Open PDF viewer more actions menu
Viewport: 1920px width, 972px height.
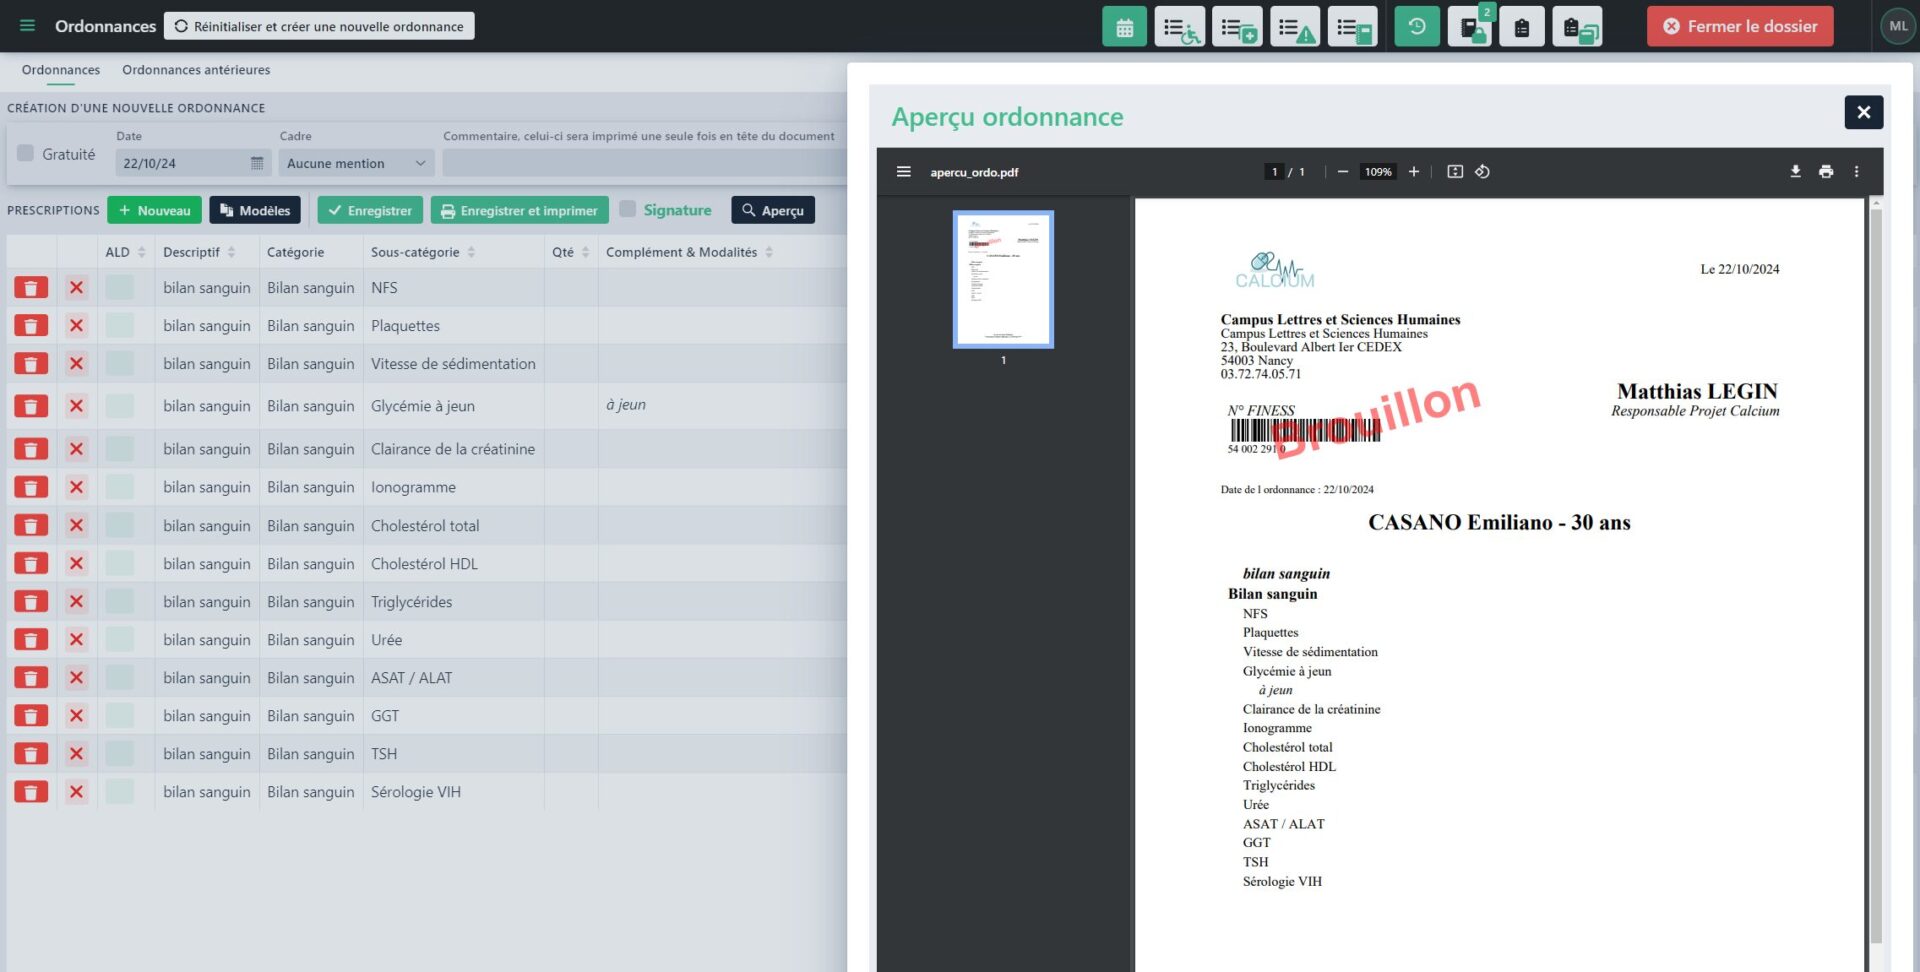[x=1856, y=172]
